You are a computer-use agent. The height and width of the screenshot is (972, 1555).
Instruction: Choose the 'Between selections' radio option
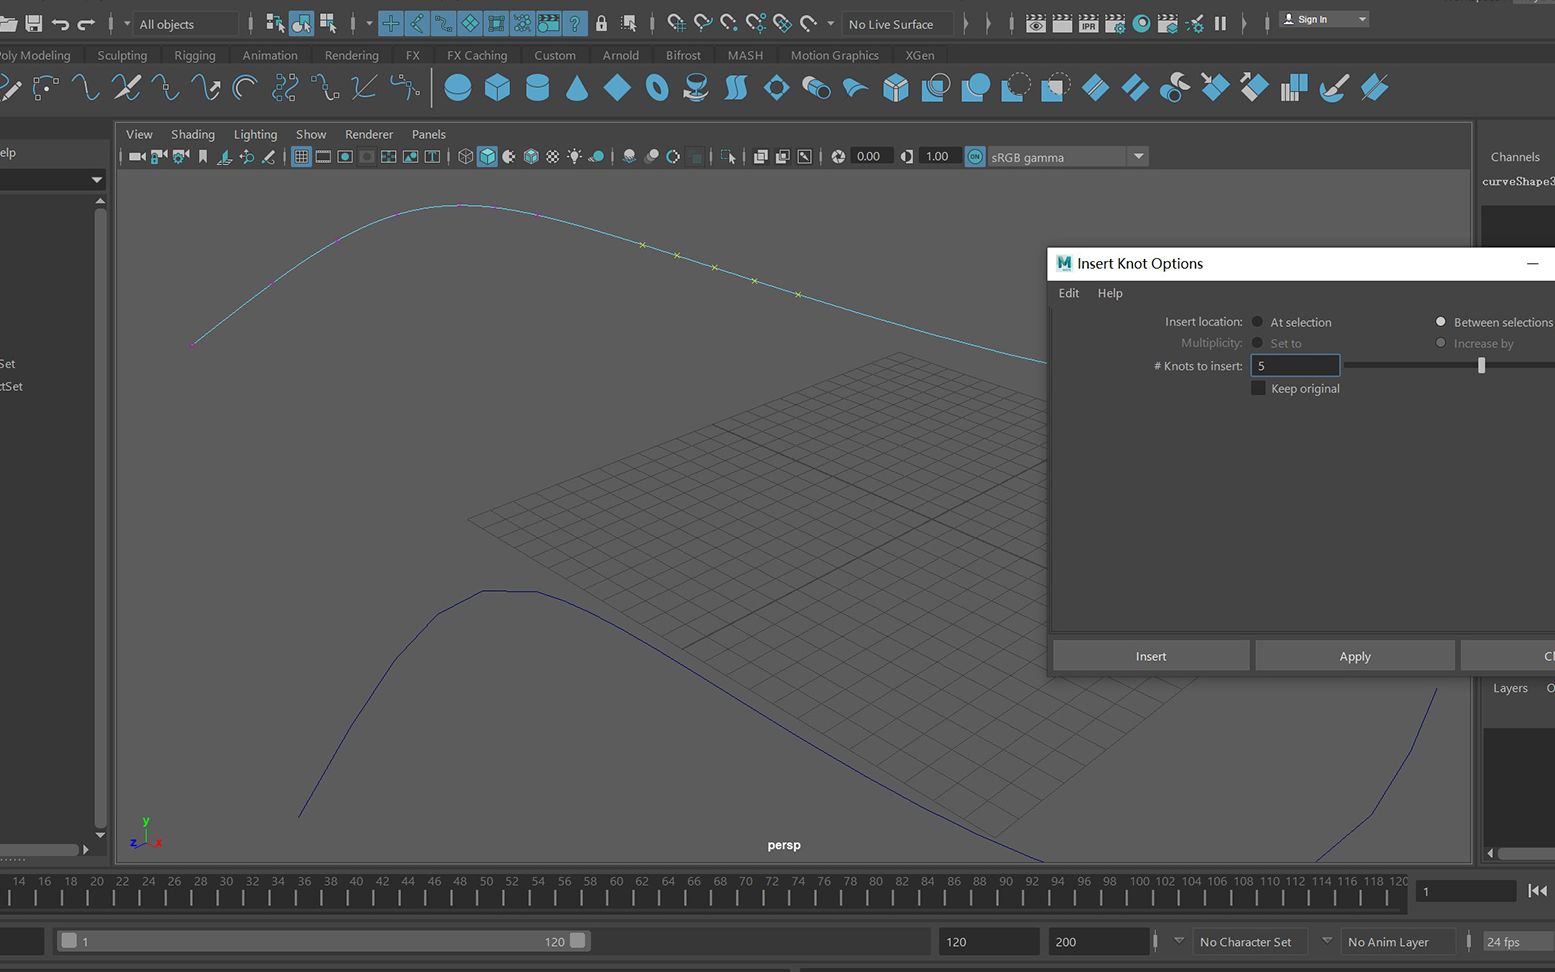(x=1441, y=322)
